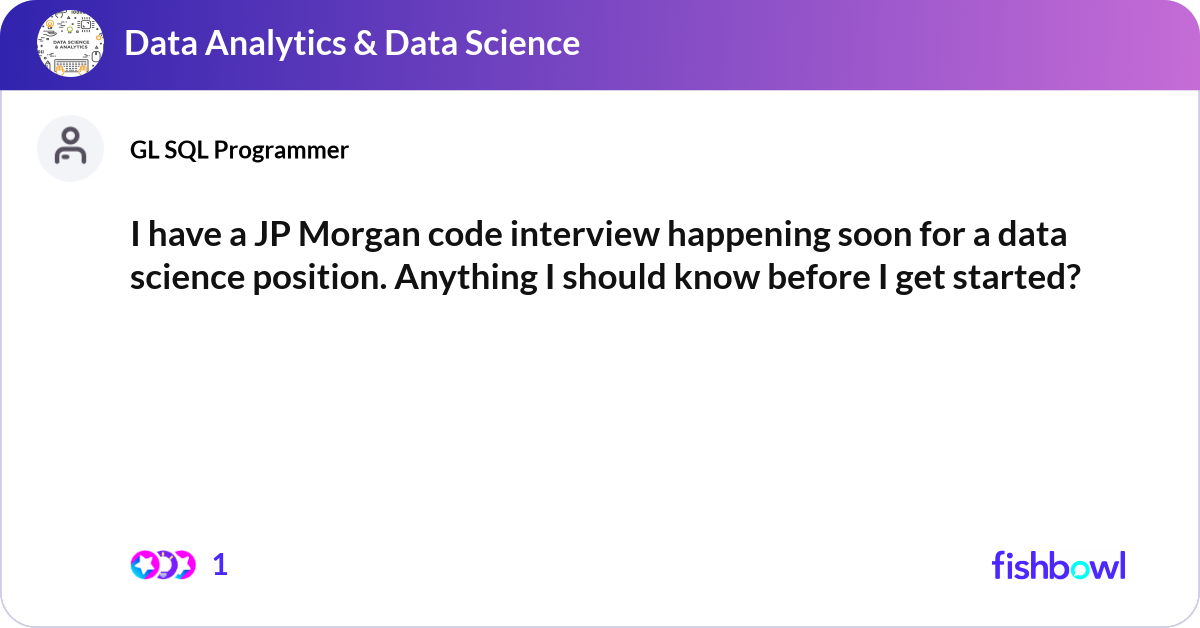Select the purple lightbulb reaction icon

(x=163, y=565)
